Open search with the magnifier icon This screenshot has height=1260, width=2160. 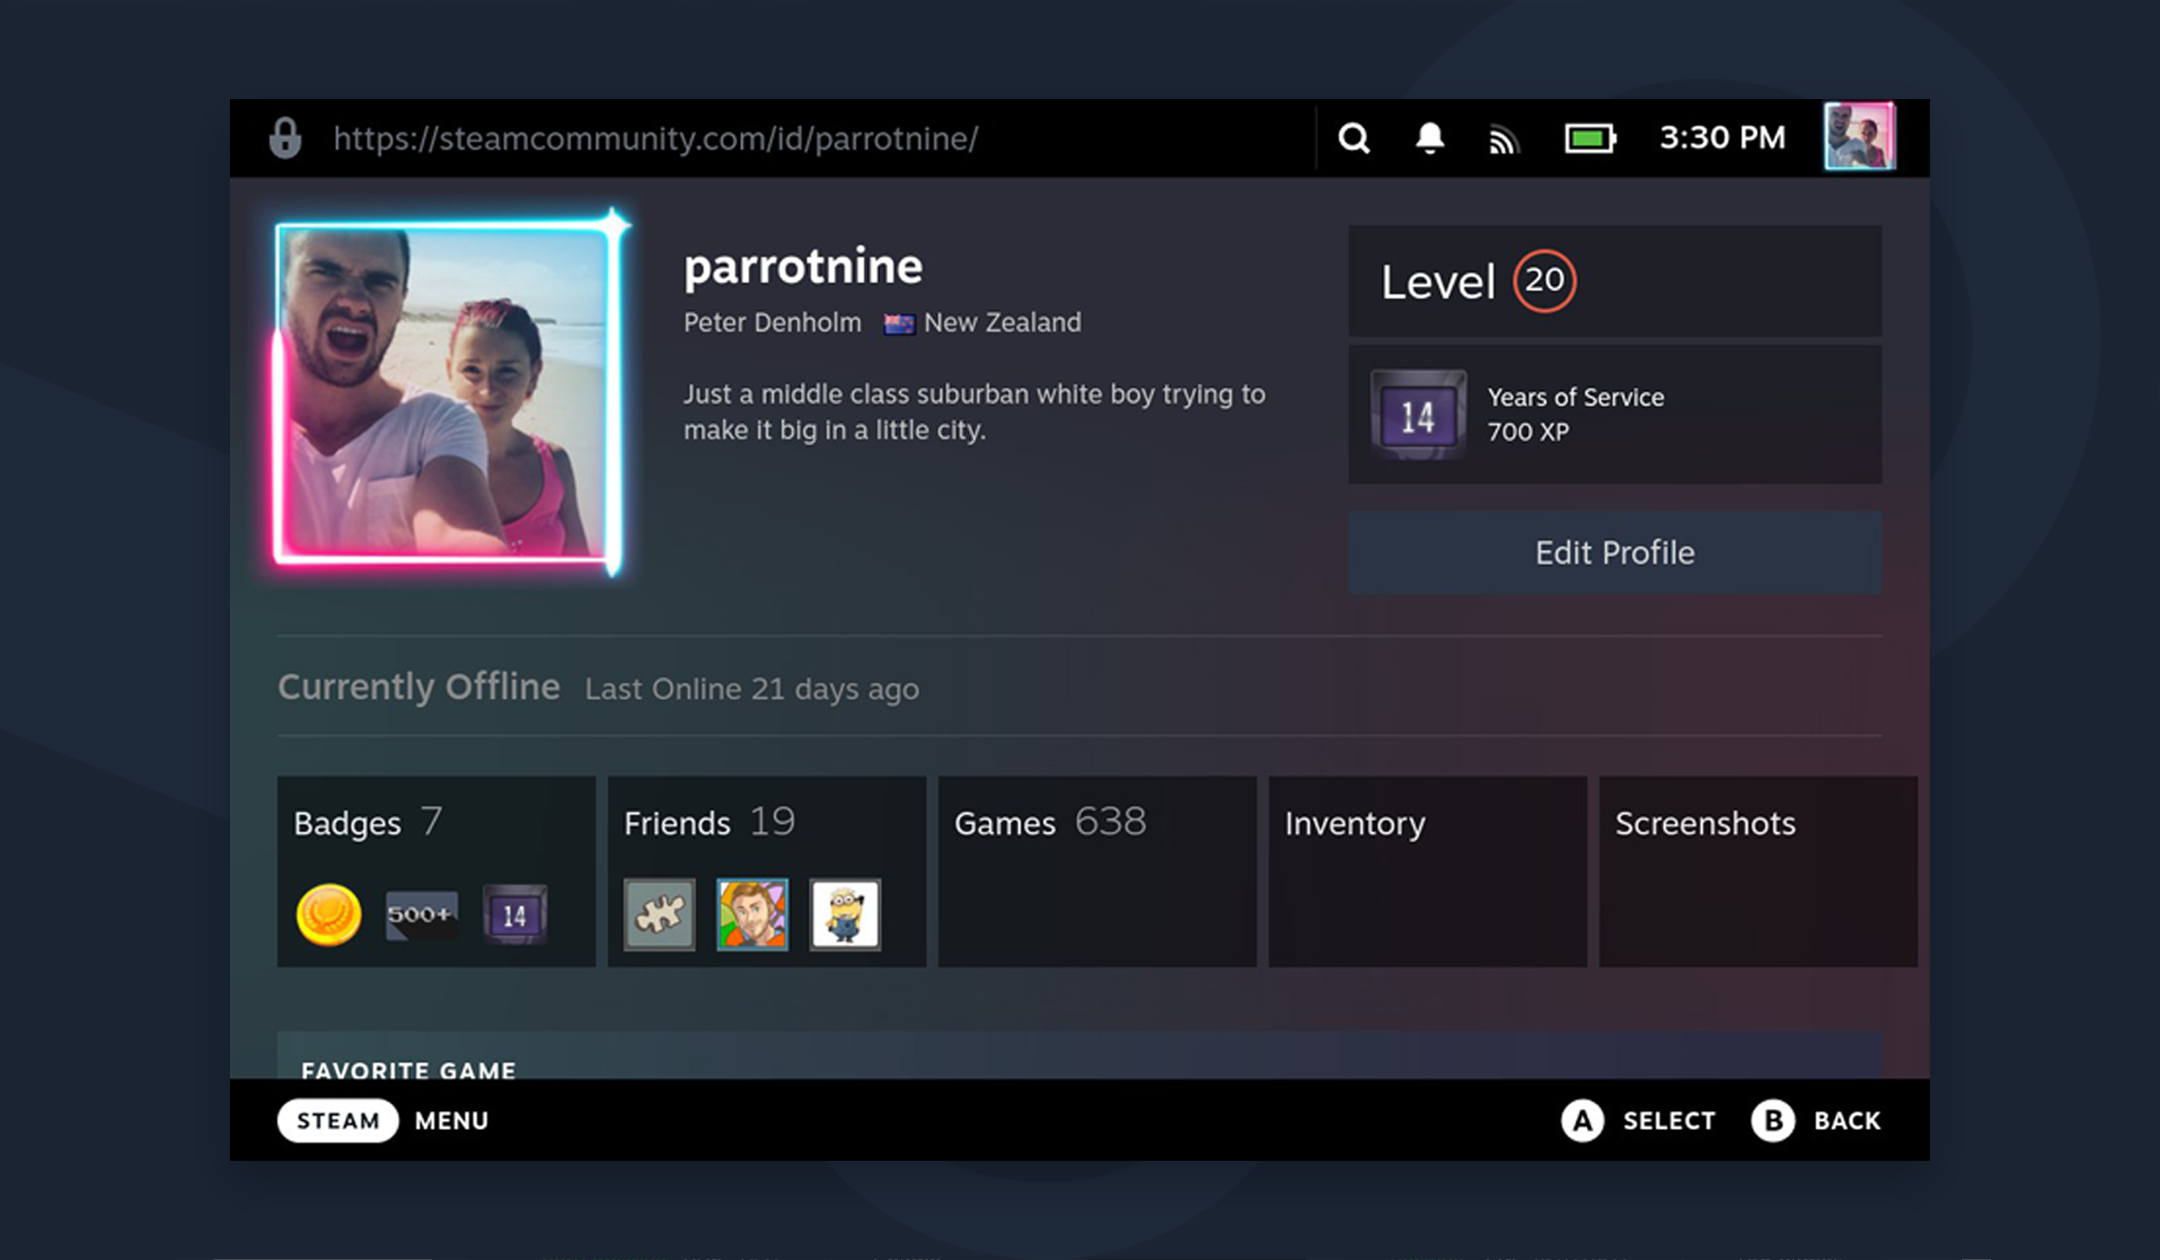[1354, 138]
